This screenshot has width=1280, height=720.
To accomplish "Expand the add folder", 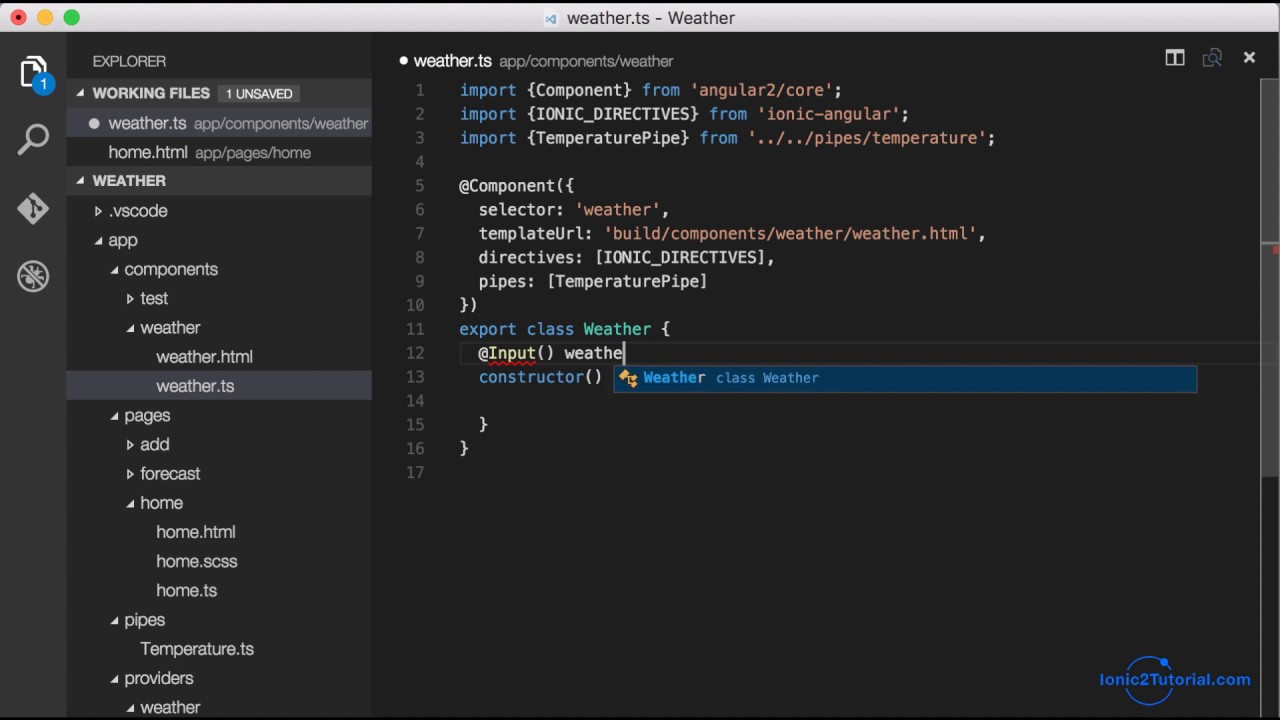I will pyautogui.click(x=130, y=445).
